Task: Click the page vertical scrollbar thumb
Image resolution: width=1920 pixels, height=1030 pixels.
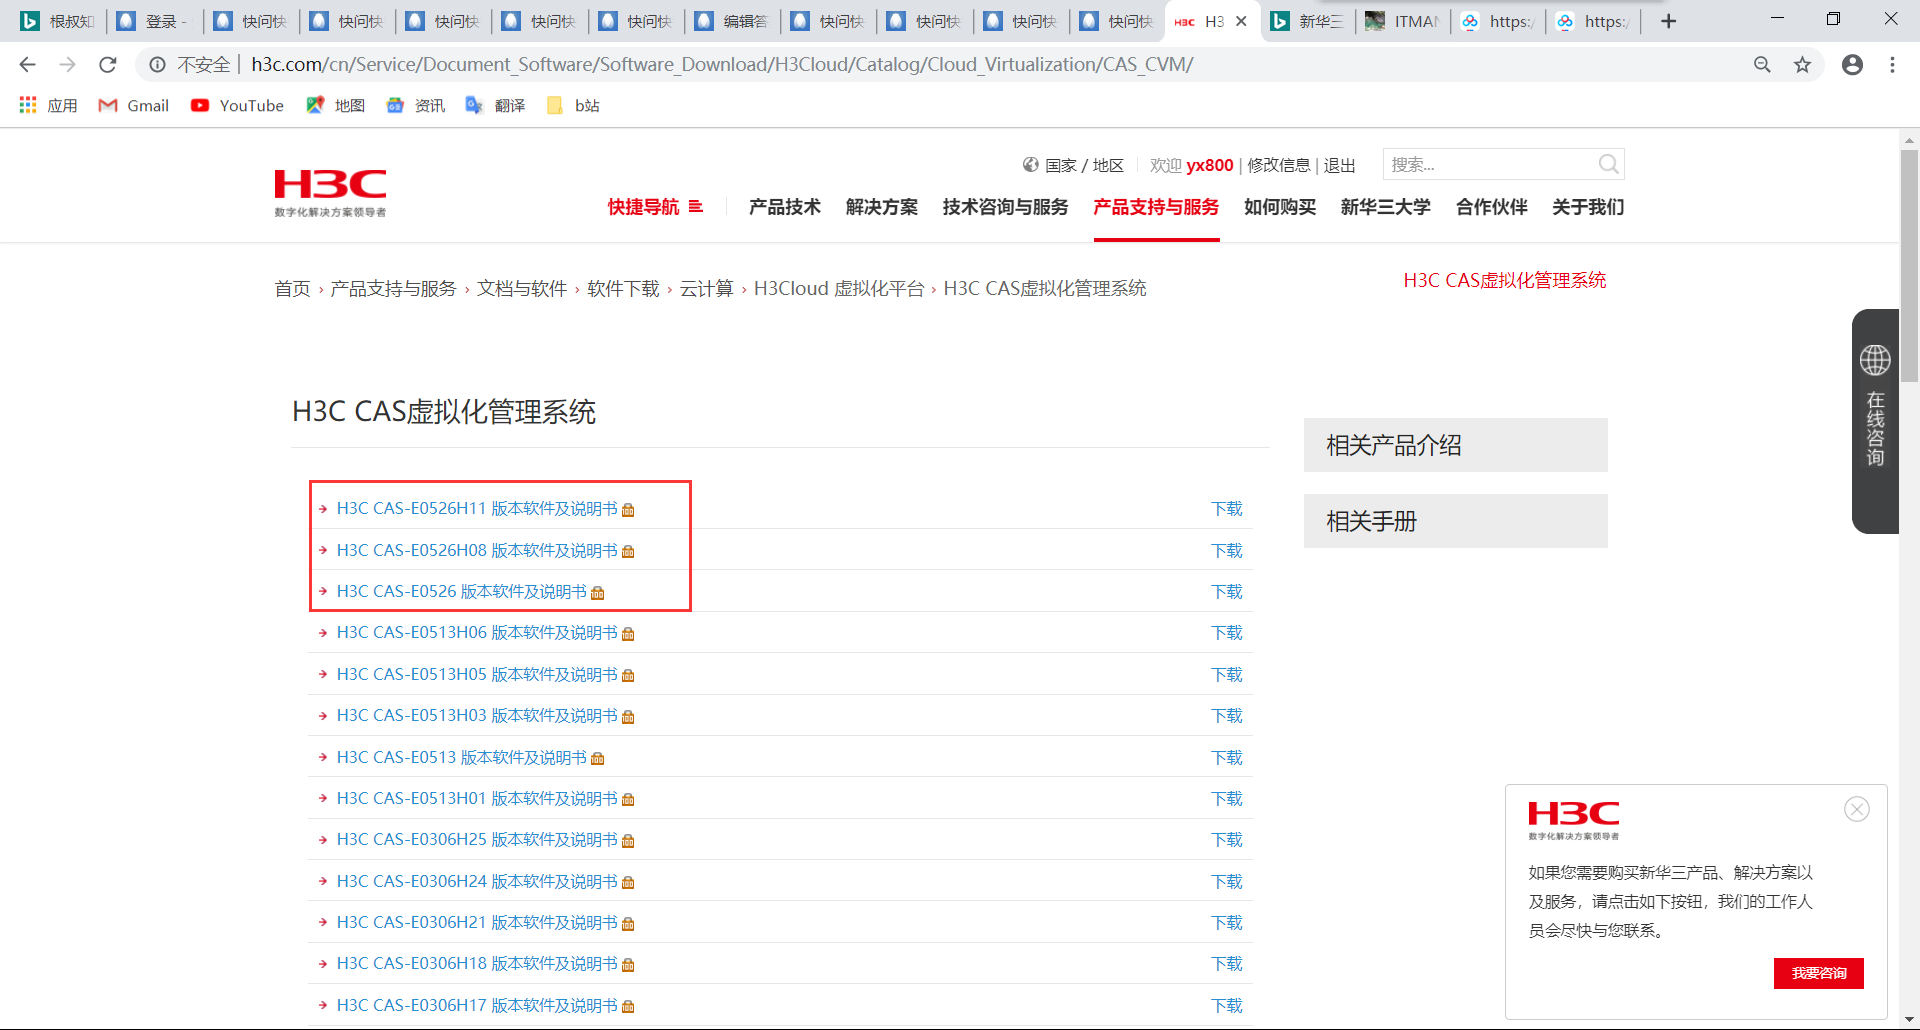Action: click(1910, 265)
